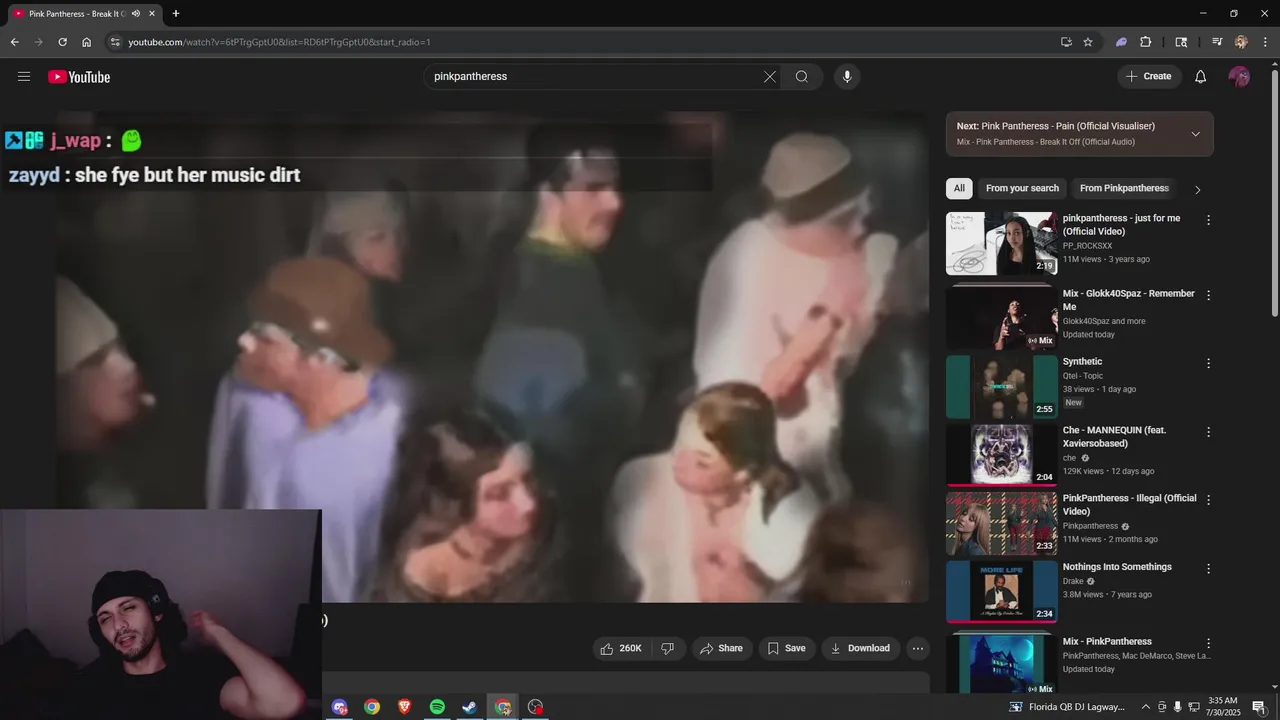Open PinkPantheress Illegal video thumbnail

click(1001, 523)
